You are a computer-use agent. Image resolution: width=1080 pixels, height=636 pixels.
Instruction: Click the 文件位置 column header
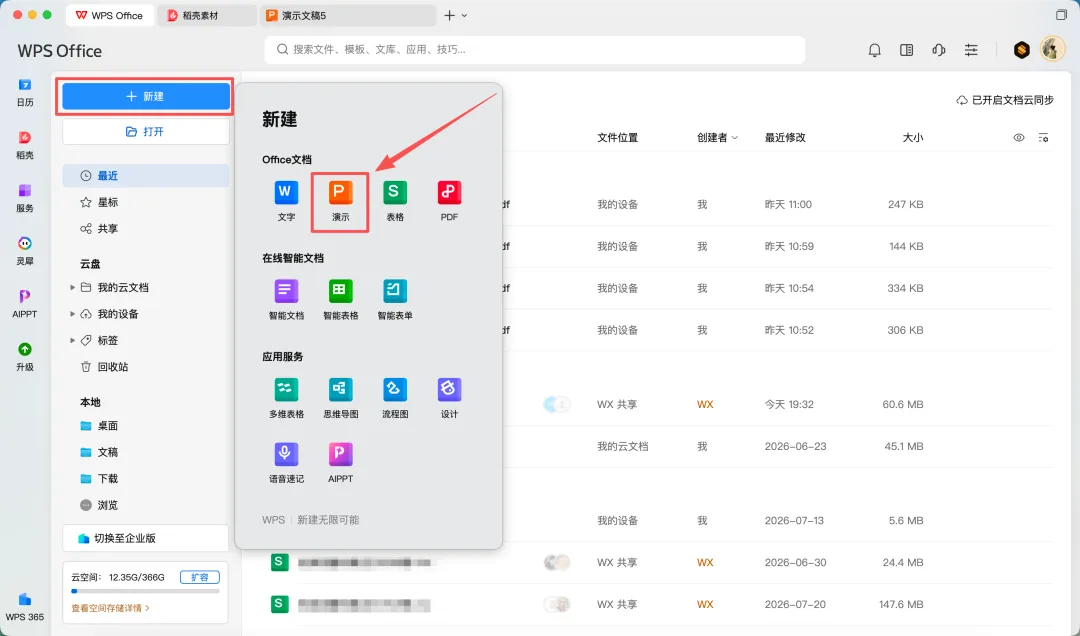(x=617, y=138)
